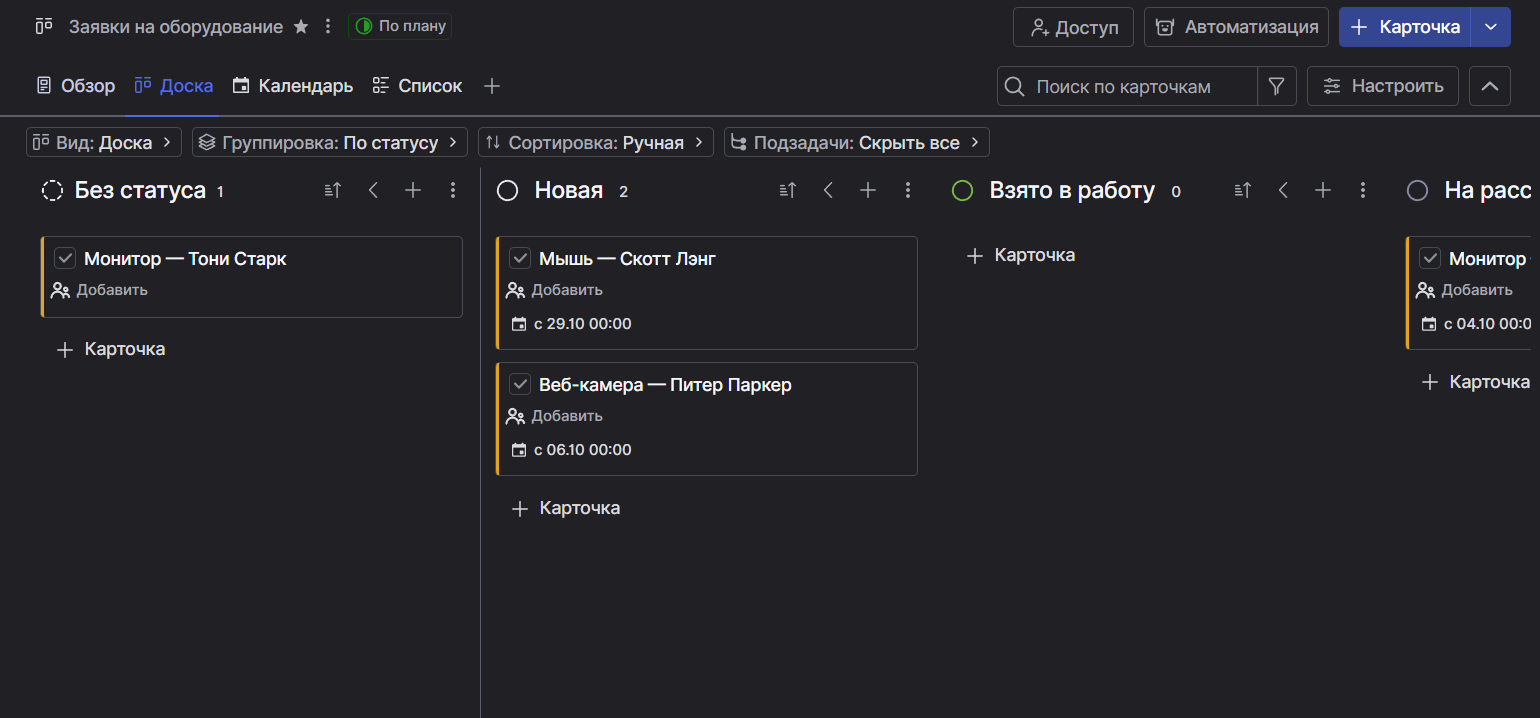This screenshot has width=1540, height=718.
Task: Open the Монитор — Тони Старк card title
Action: point(185,259)
